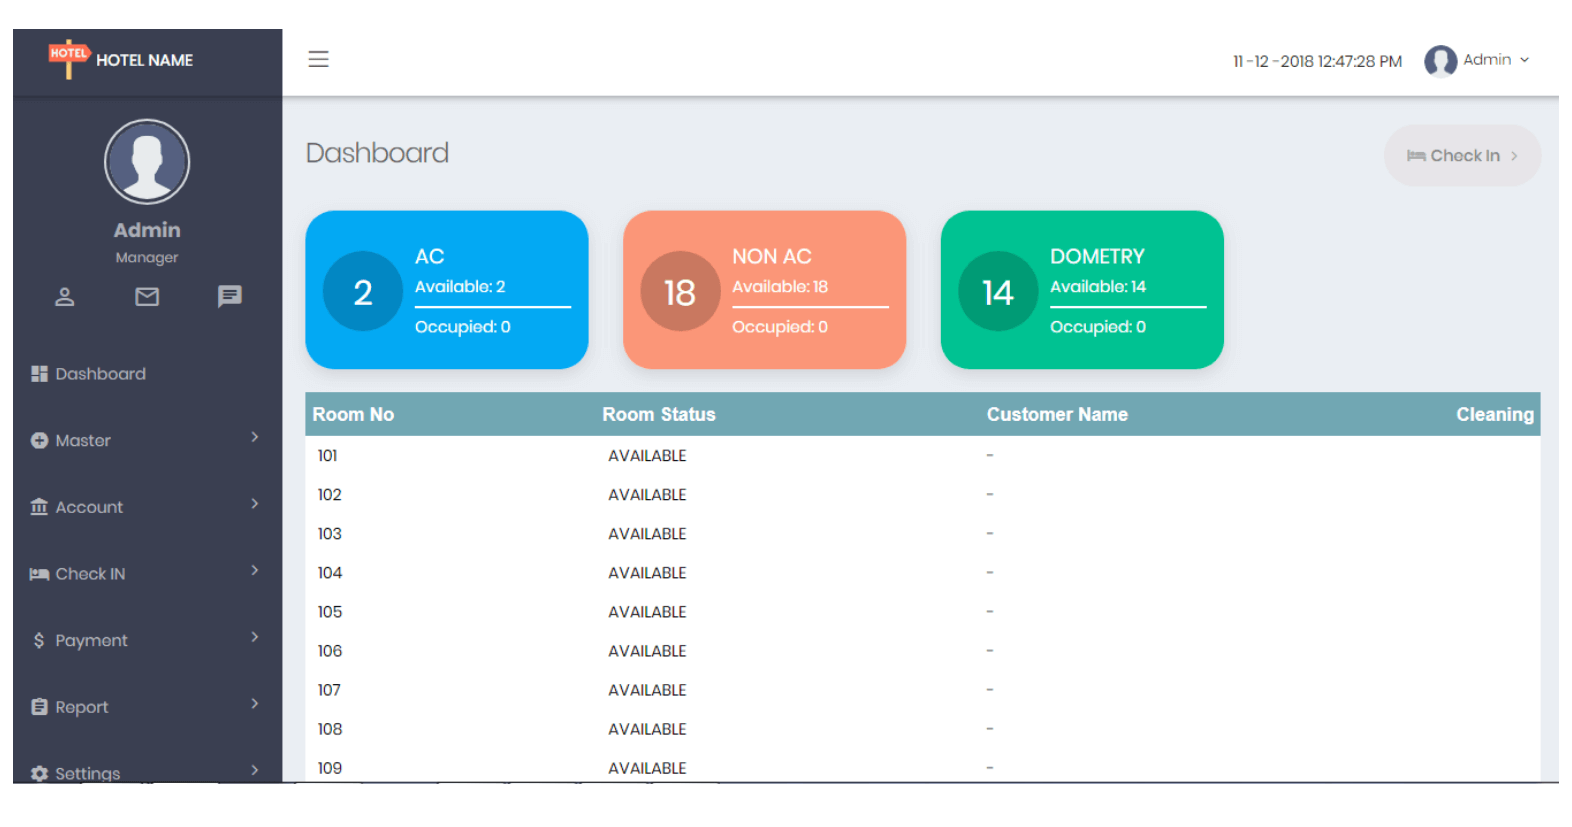Click the hamburger menu icon
Viewport: 1572px width, 827px height.
tap(318, 59)
